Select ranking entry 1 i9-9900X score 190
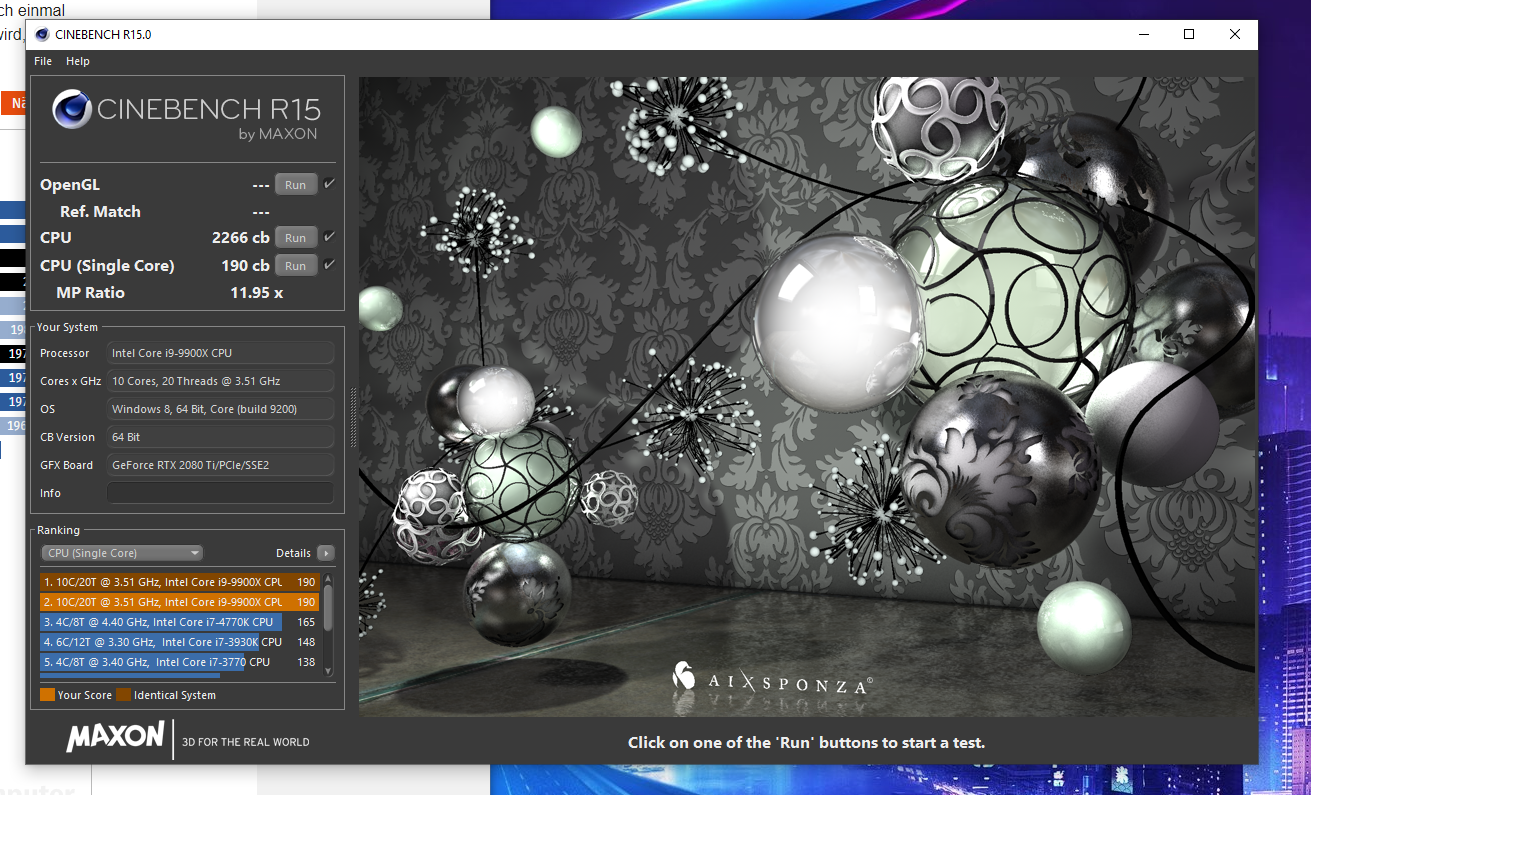The image size is (1536, 864). [179, 582]
